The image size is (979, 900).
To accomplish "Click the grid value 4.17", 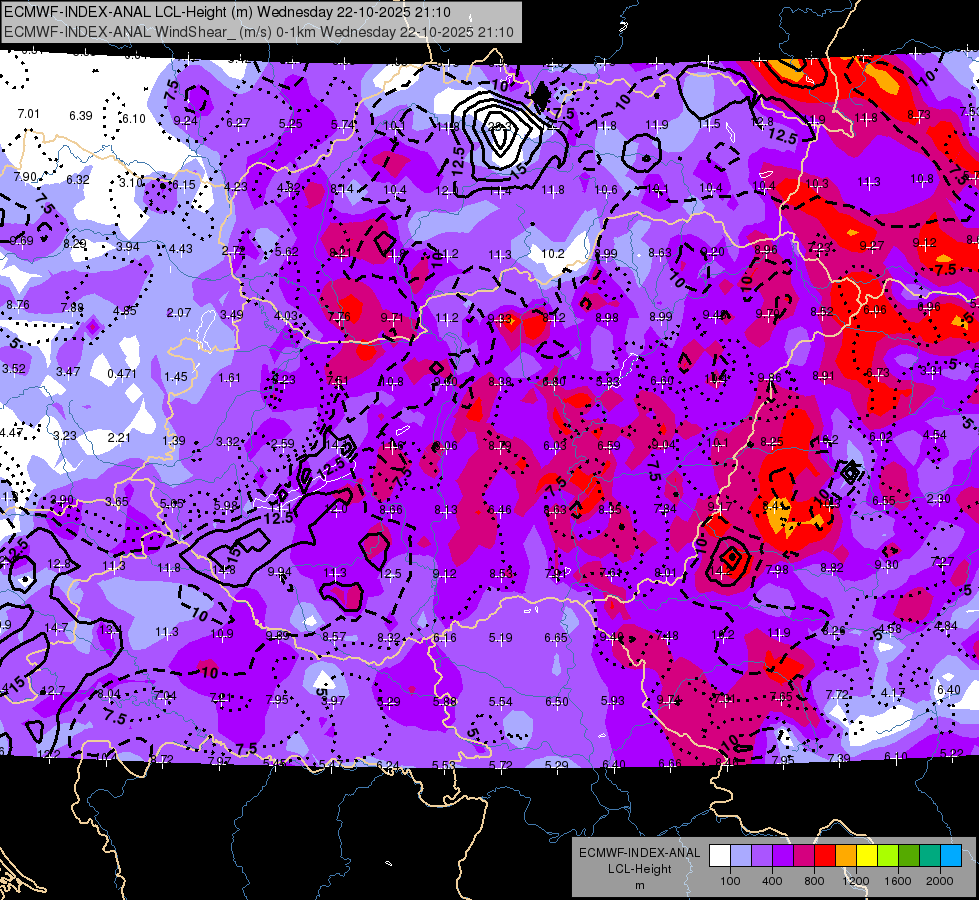I will (x=893, y=693).
